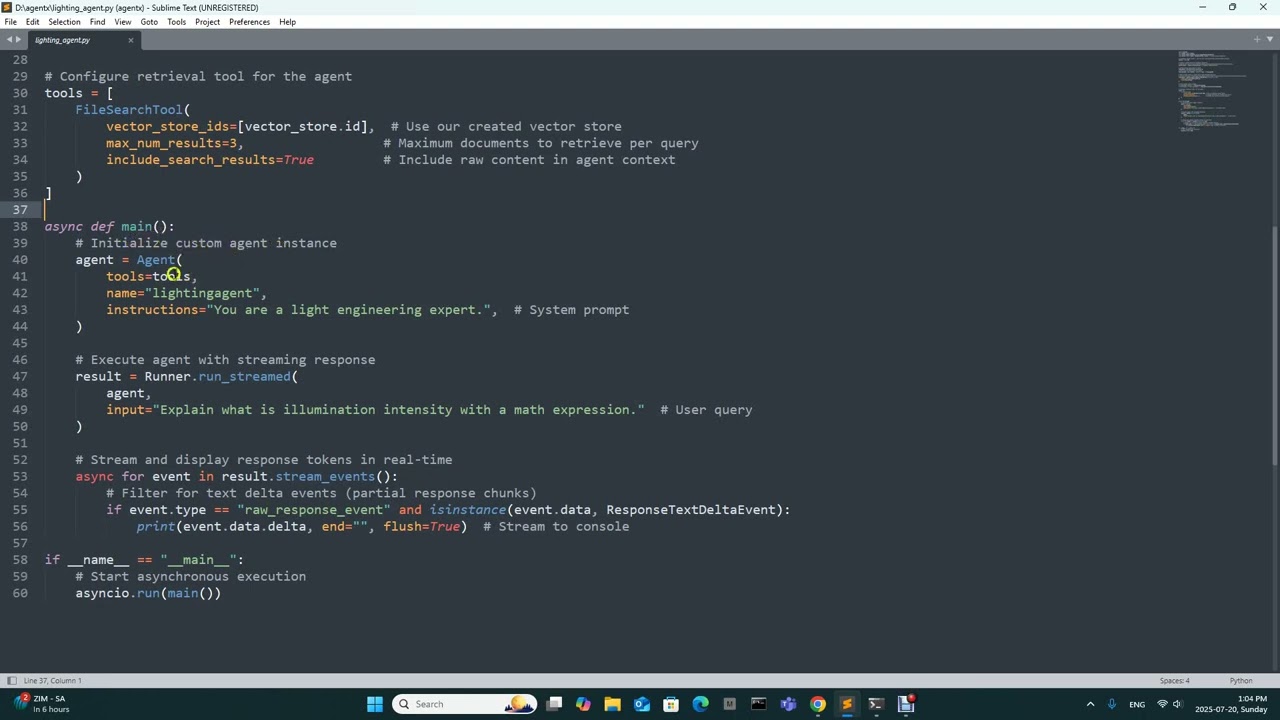Click 'asyncio.run(main())' on line 60
This screenshot has height=720, width=1280.
[x=148, y=594]
